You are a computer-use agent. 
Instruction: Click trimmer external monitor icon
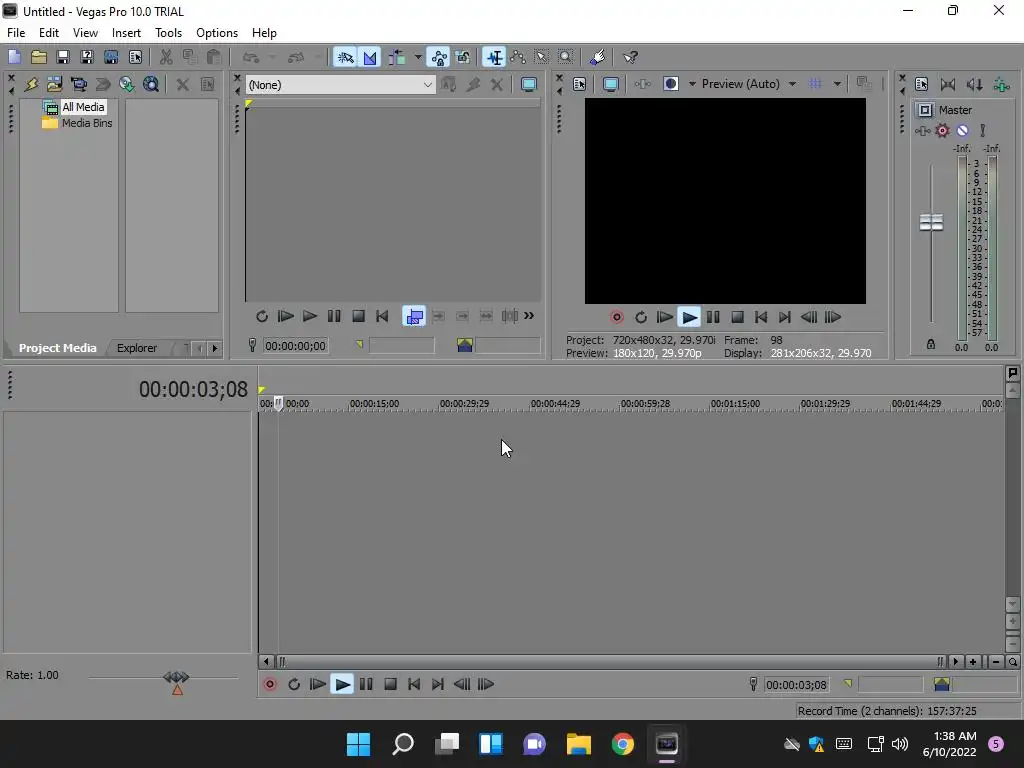point(529,84)
